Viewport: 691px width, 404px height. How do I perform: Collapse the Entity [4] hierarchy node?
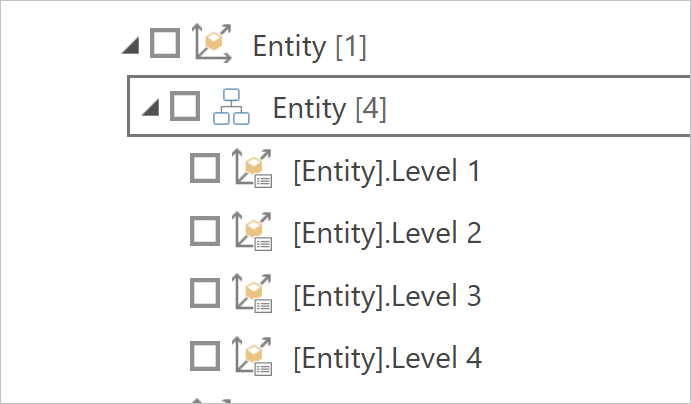[x=152, y=108]
